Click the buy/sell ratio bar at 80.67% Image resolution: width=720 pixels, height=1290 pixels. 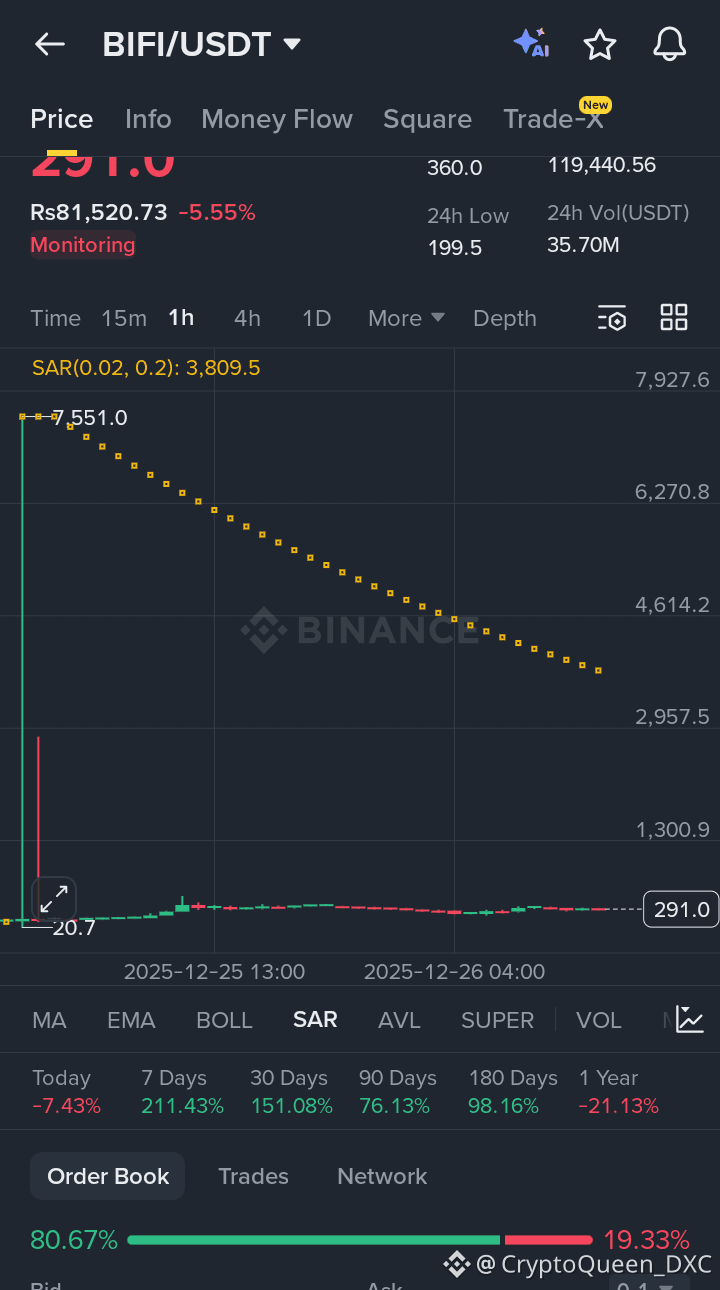click(x=310, y=1239)
